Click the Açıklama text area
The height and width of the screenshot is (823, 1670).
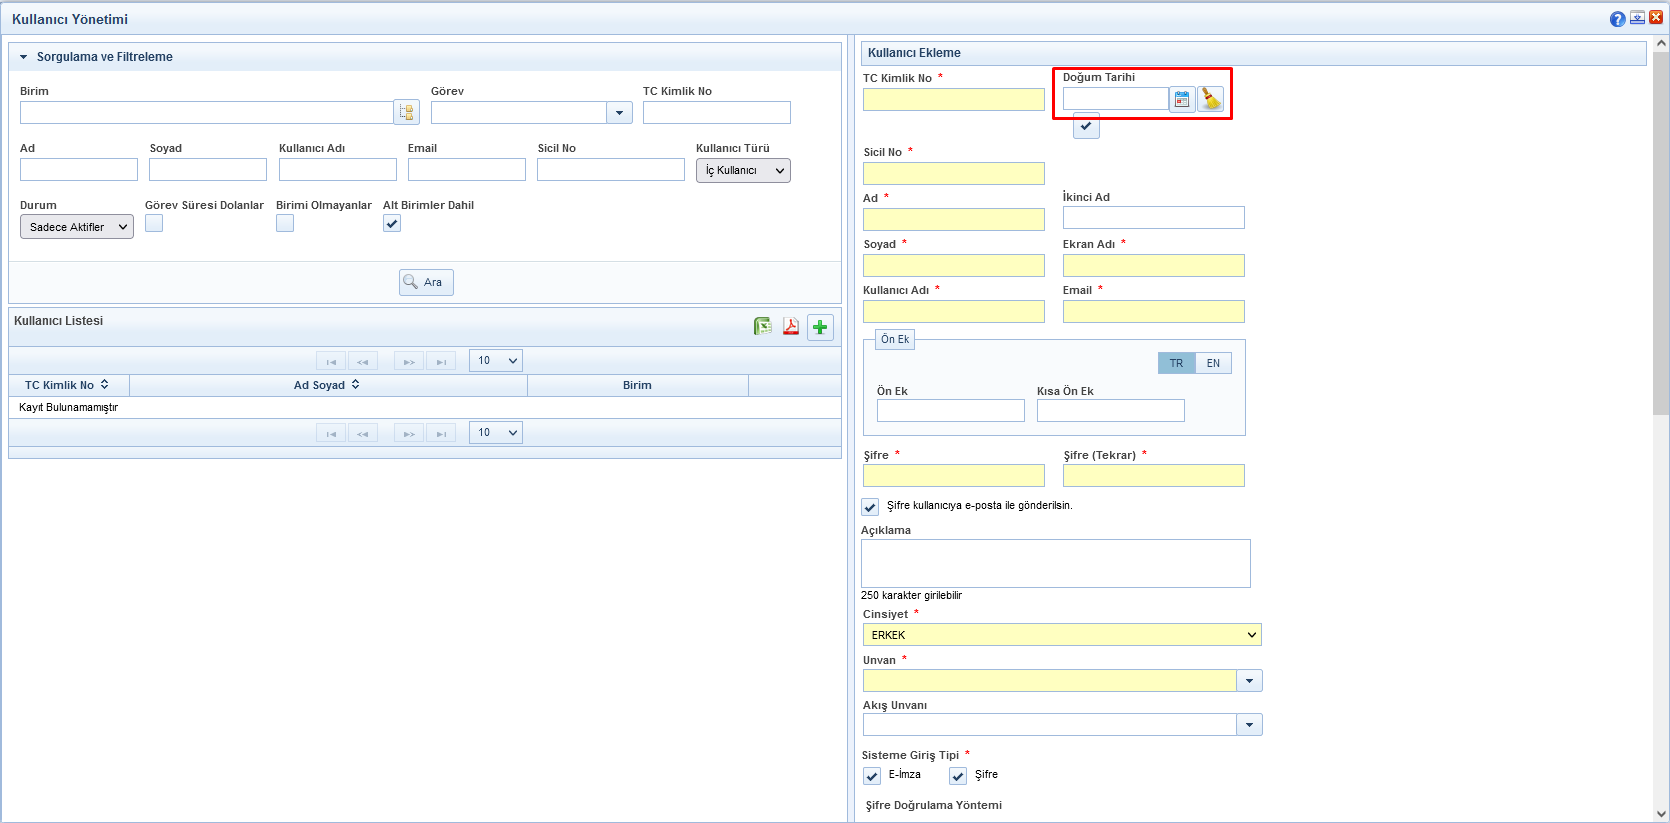click(x=1055, y=563)
